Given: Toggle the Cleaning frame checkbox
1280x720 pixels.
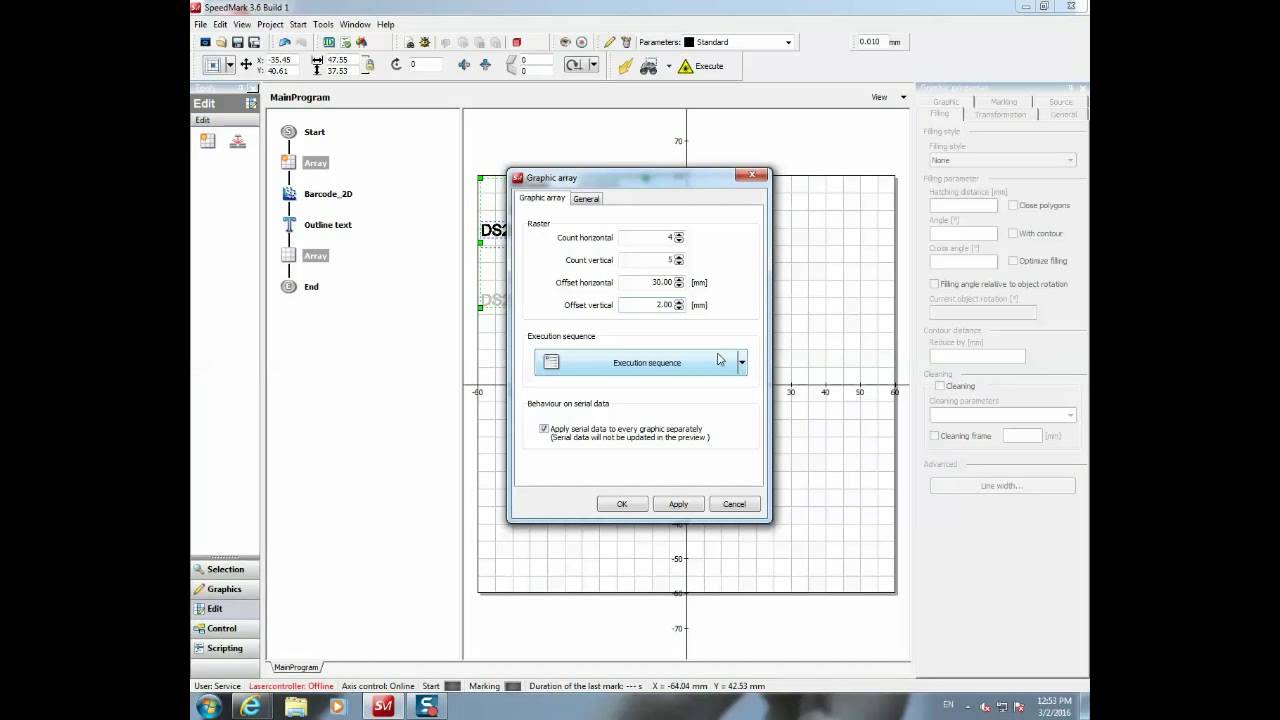Looking at the screenshot, I should click(934, 436).
